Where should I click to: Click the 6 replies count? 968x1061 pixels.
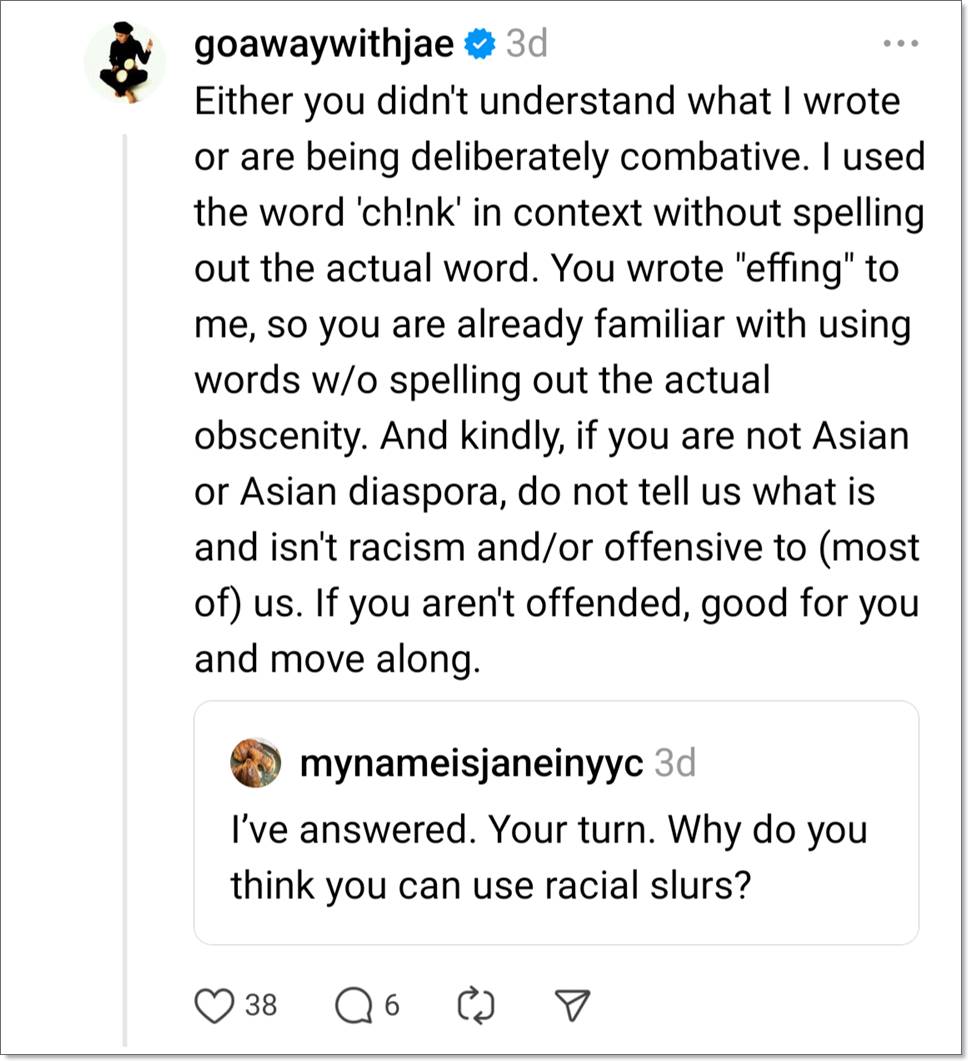392,1004
